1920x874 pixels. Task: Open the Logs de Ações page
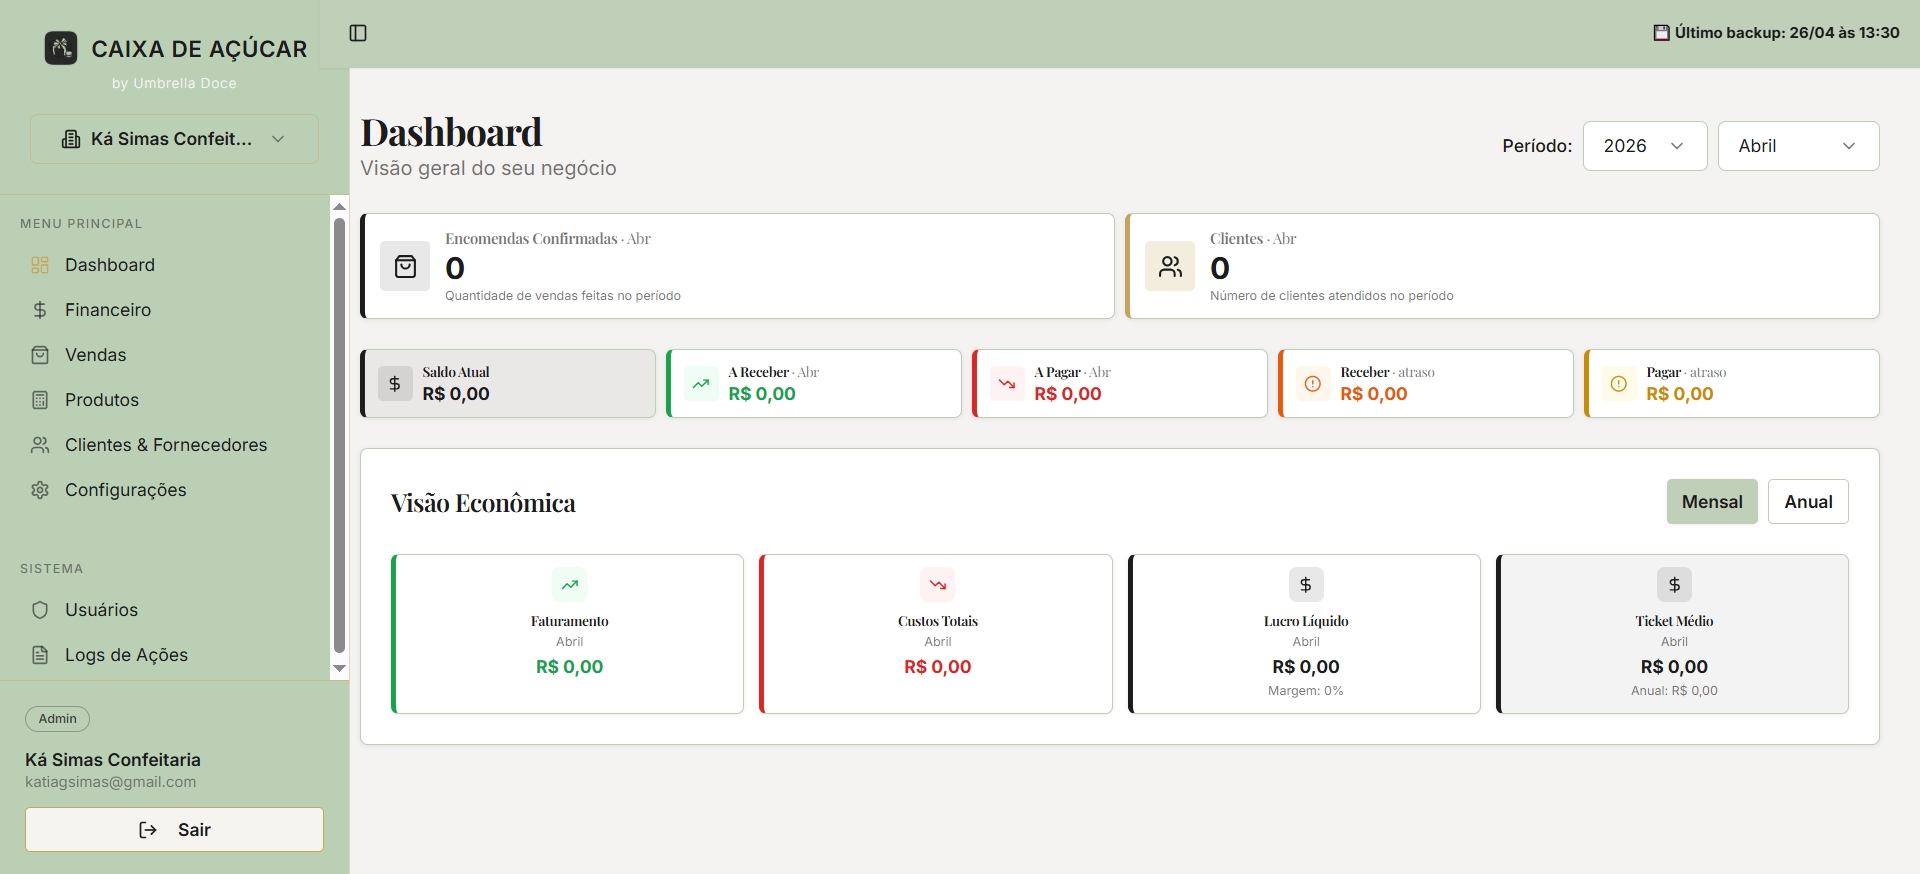126,655
